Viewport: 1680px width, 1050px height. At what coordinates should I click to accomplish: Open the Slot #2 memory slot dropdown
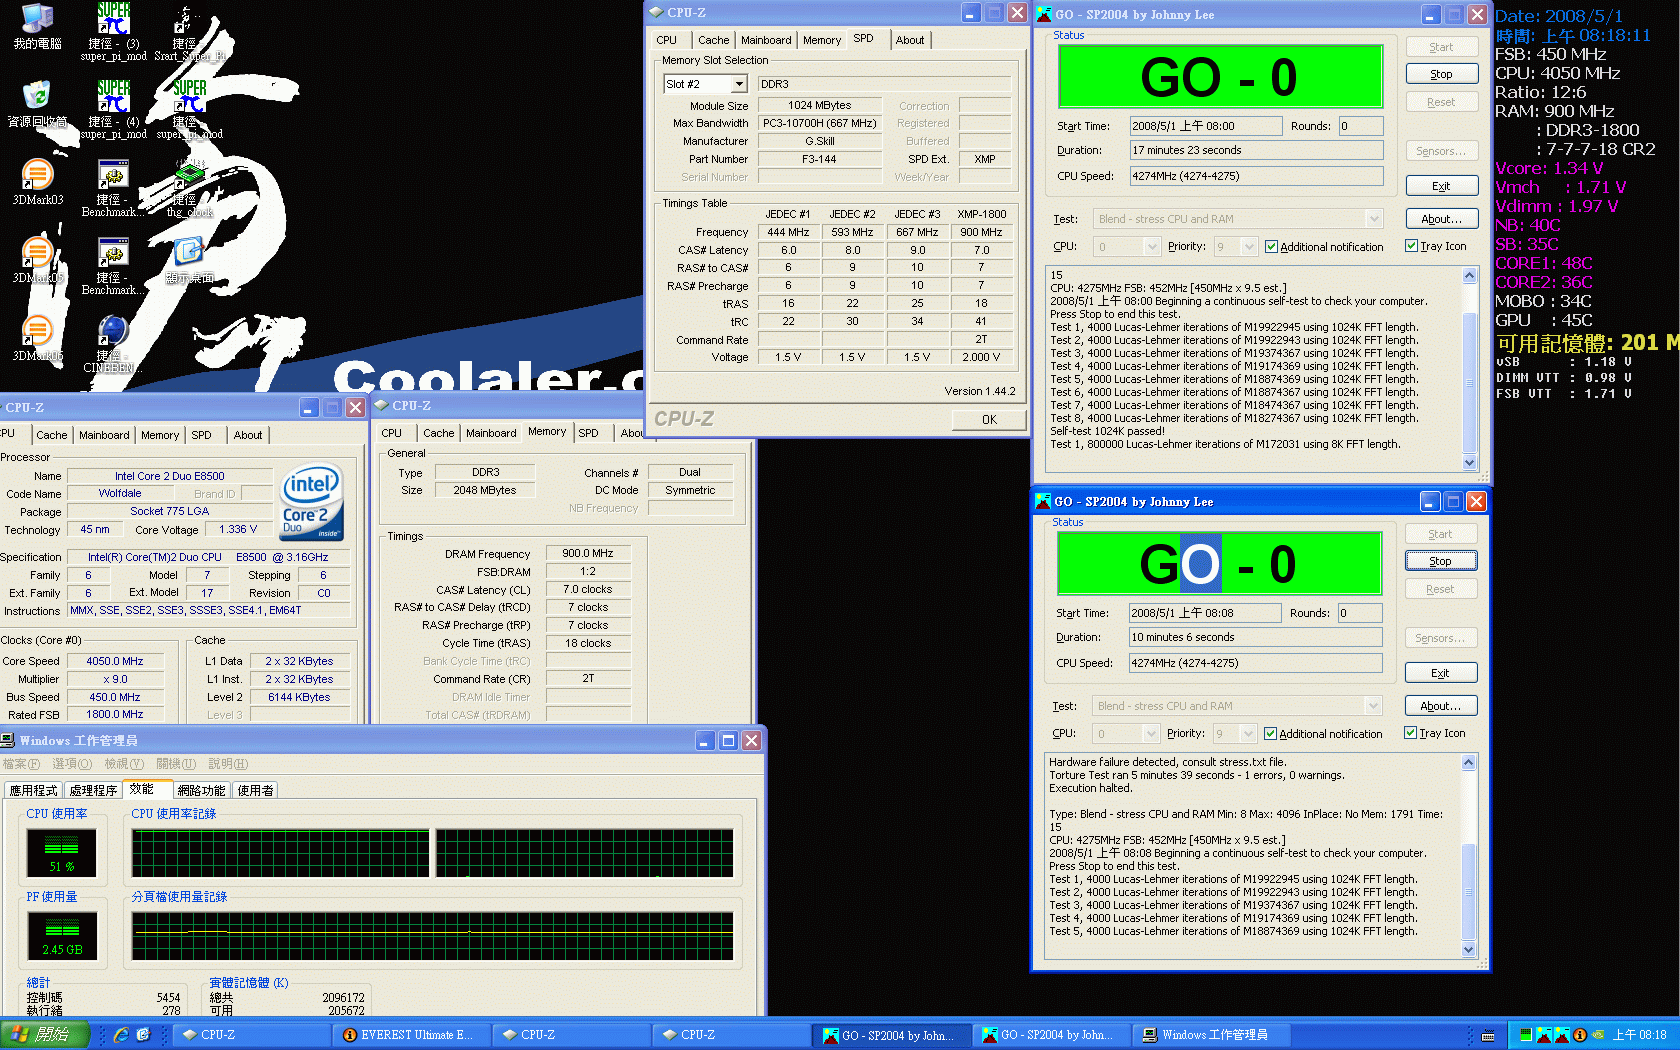739,84
